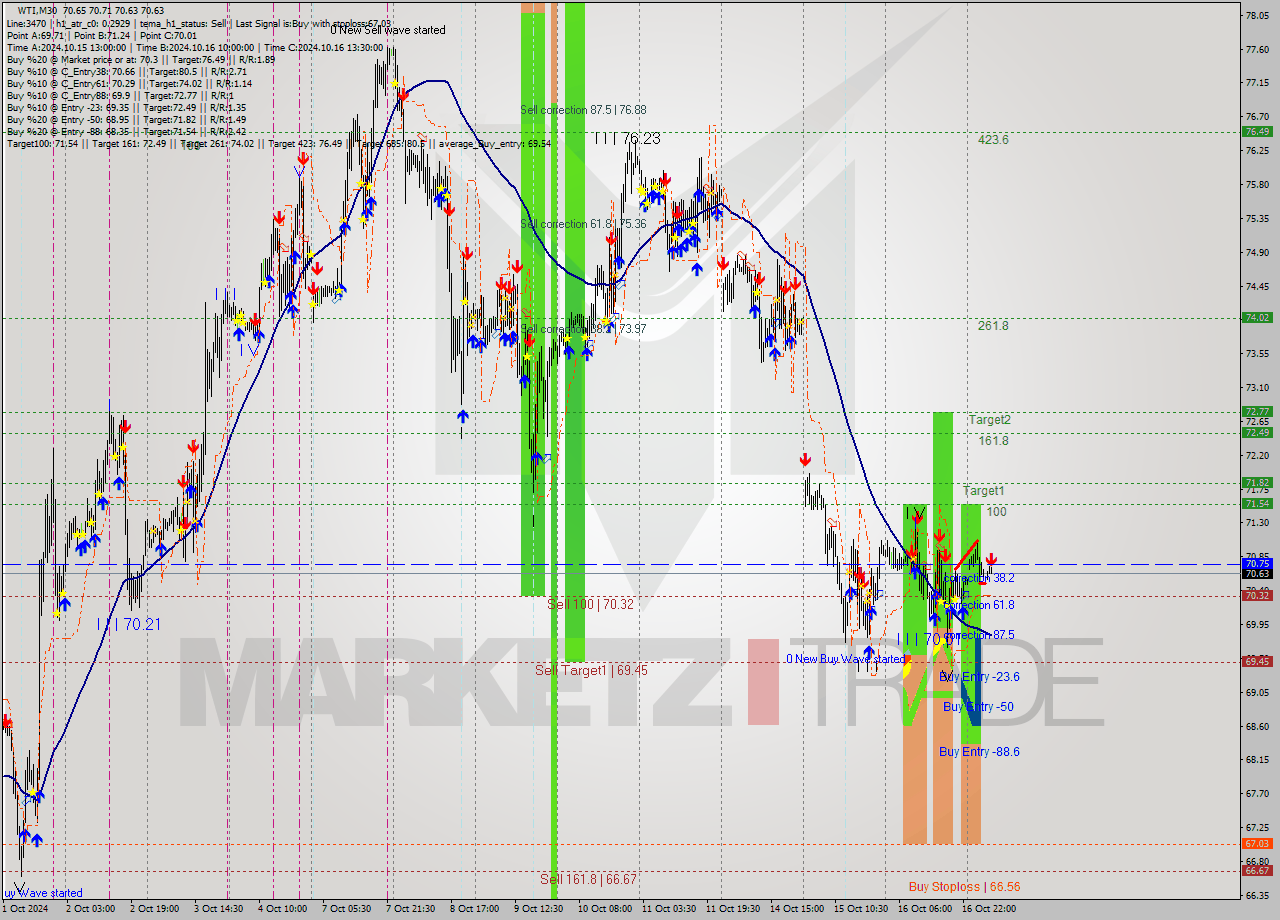Image resolution: width=1280 pixels, height=920 pixels.
Task: Click the '15 Oct 10:30' time axis label
Action: tap(861, 909)
